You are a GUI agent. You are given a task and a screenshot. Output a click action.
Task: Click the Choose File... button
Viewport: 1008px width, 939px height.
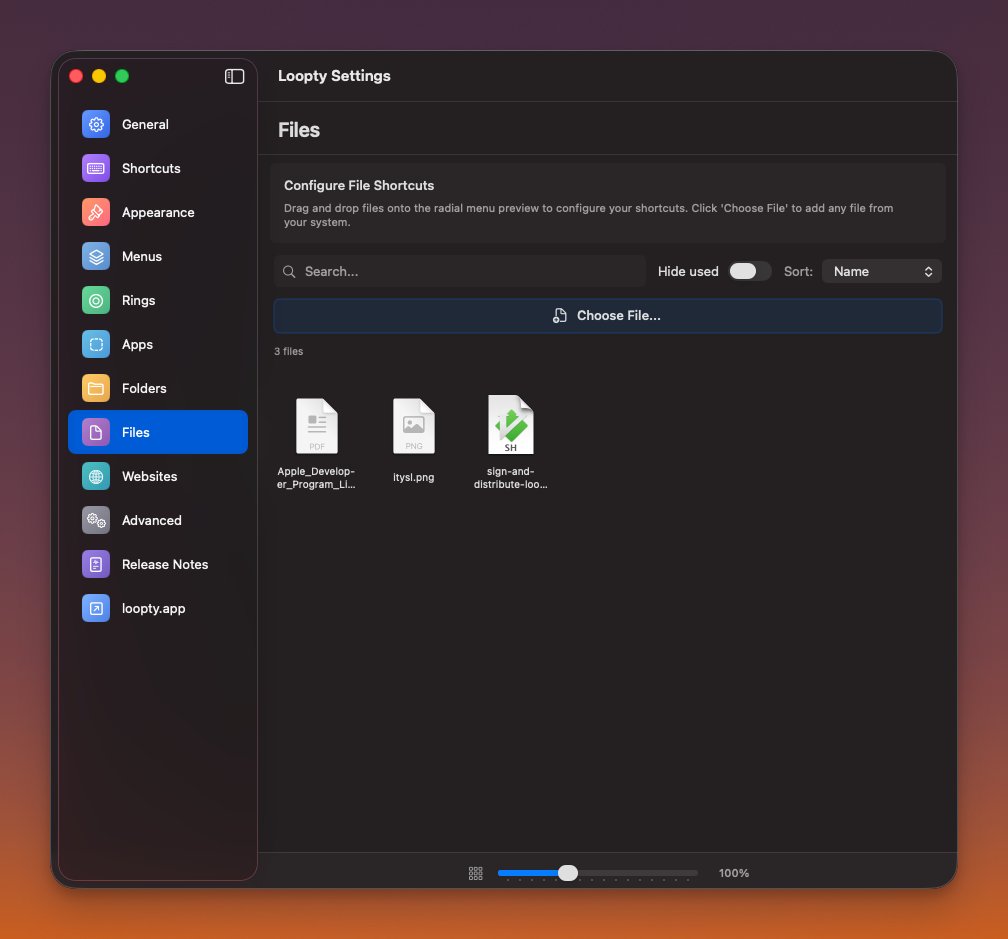(608, 316)
